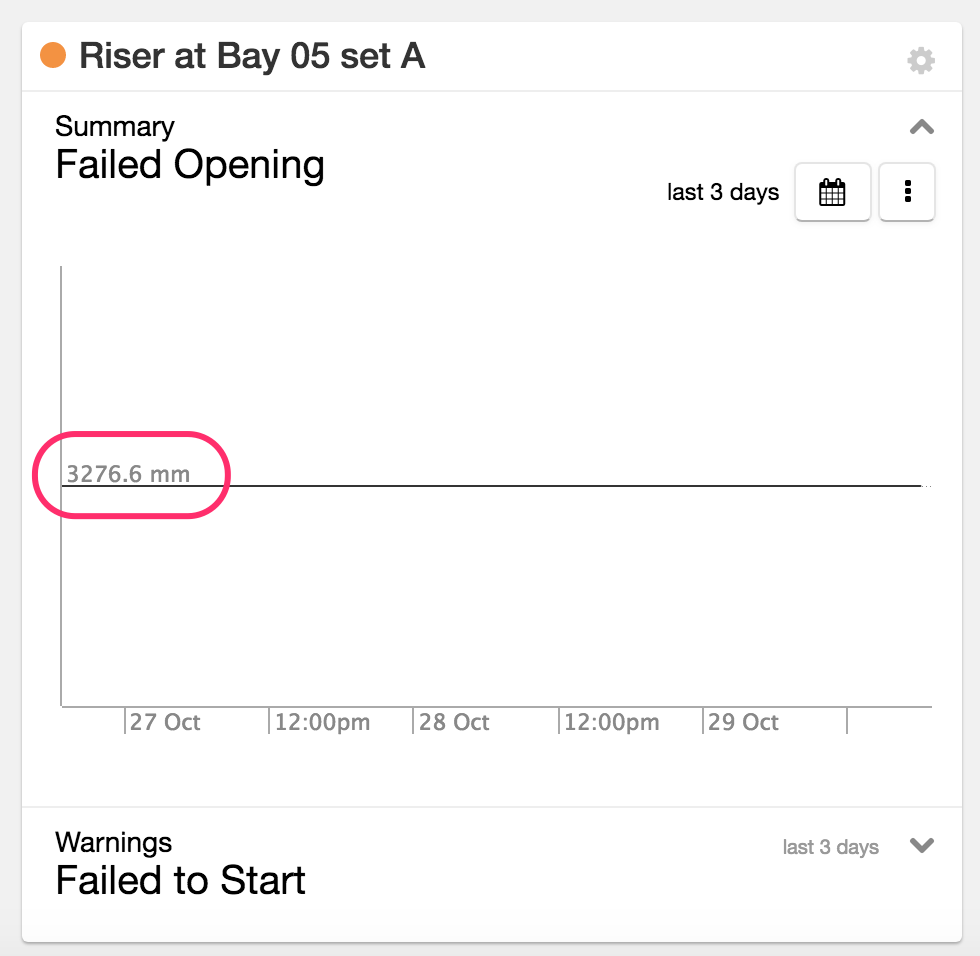Image resolution: width=980 pixels, height=956 pixels.
Task: Click the 28 Oct tick on the timeline
Action: point(453,722)
